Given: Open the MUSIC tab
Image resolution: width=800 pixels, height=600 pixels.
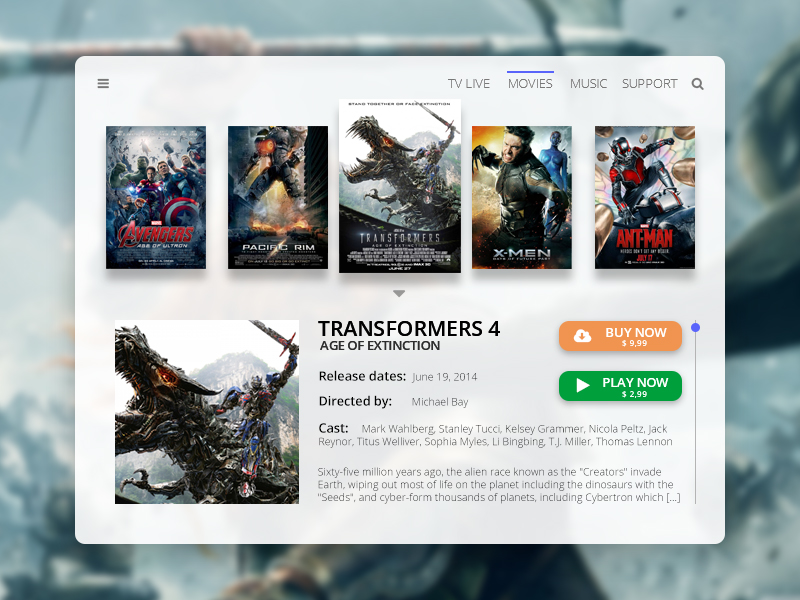Looking at the screenshot, I should point(588,84).
